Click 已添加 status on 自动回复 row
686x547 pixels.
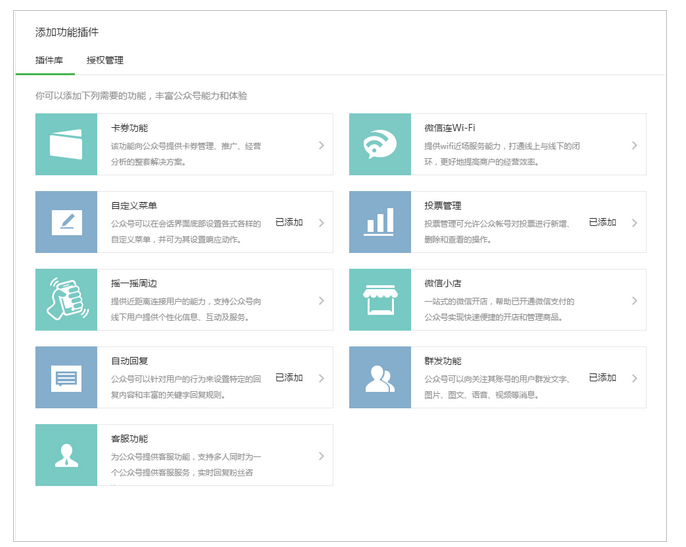pyautogui.click(x=289, y=378)
